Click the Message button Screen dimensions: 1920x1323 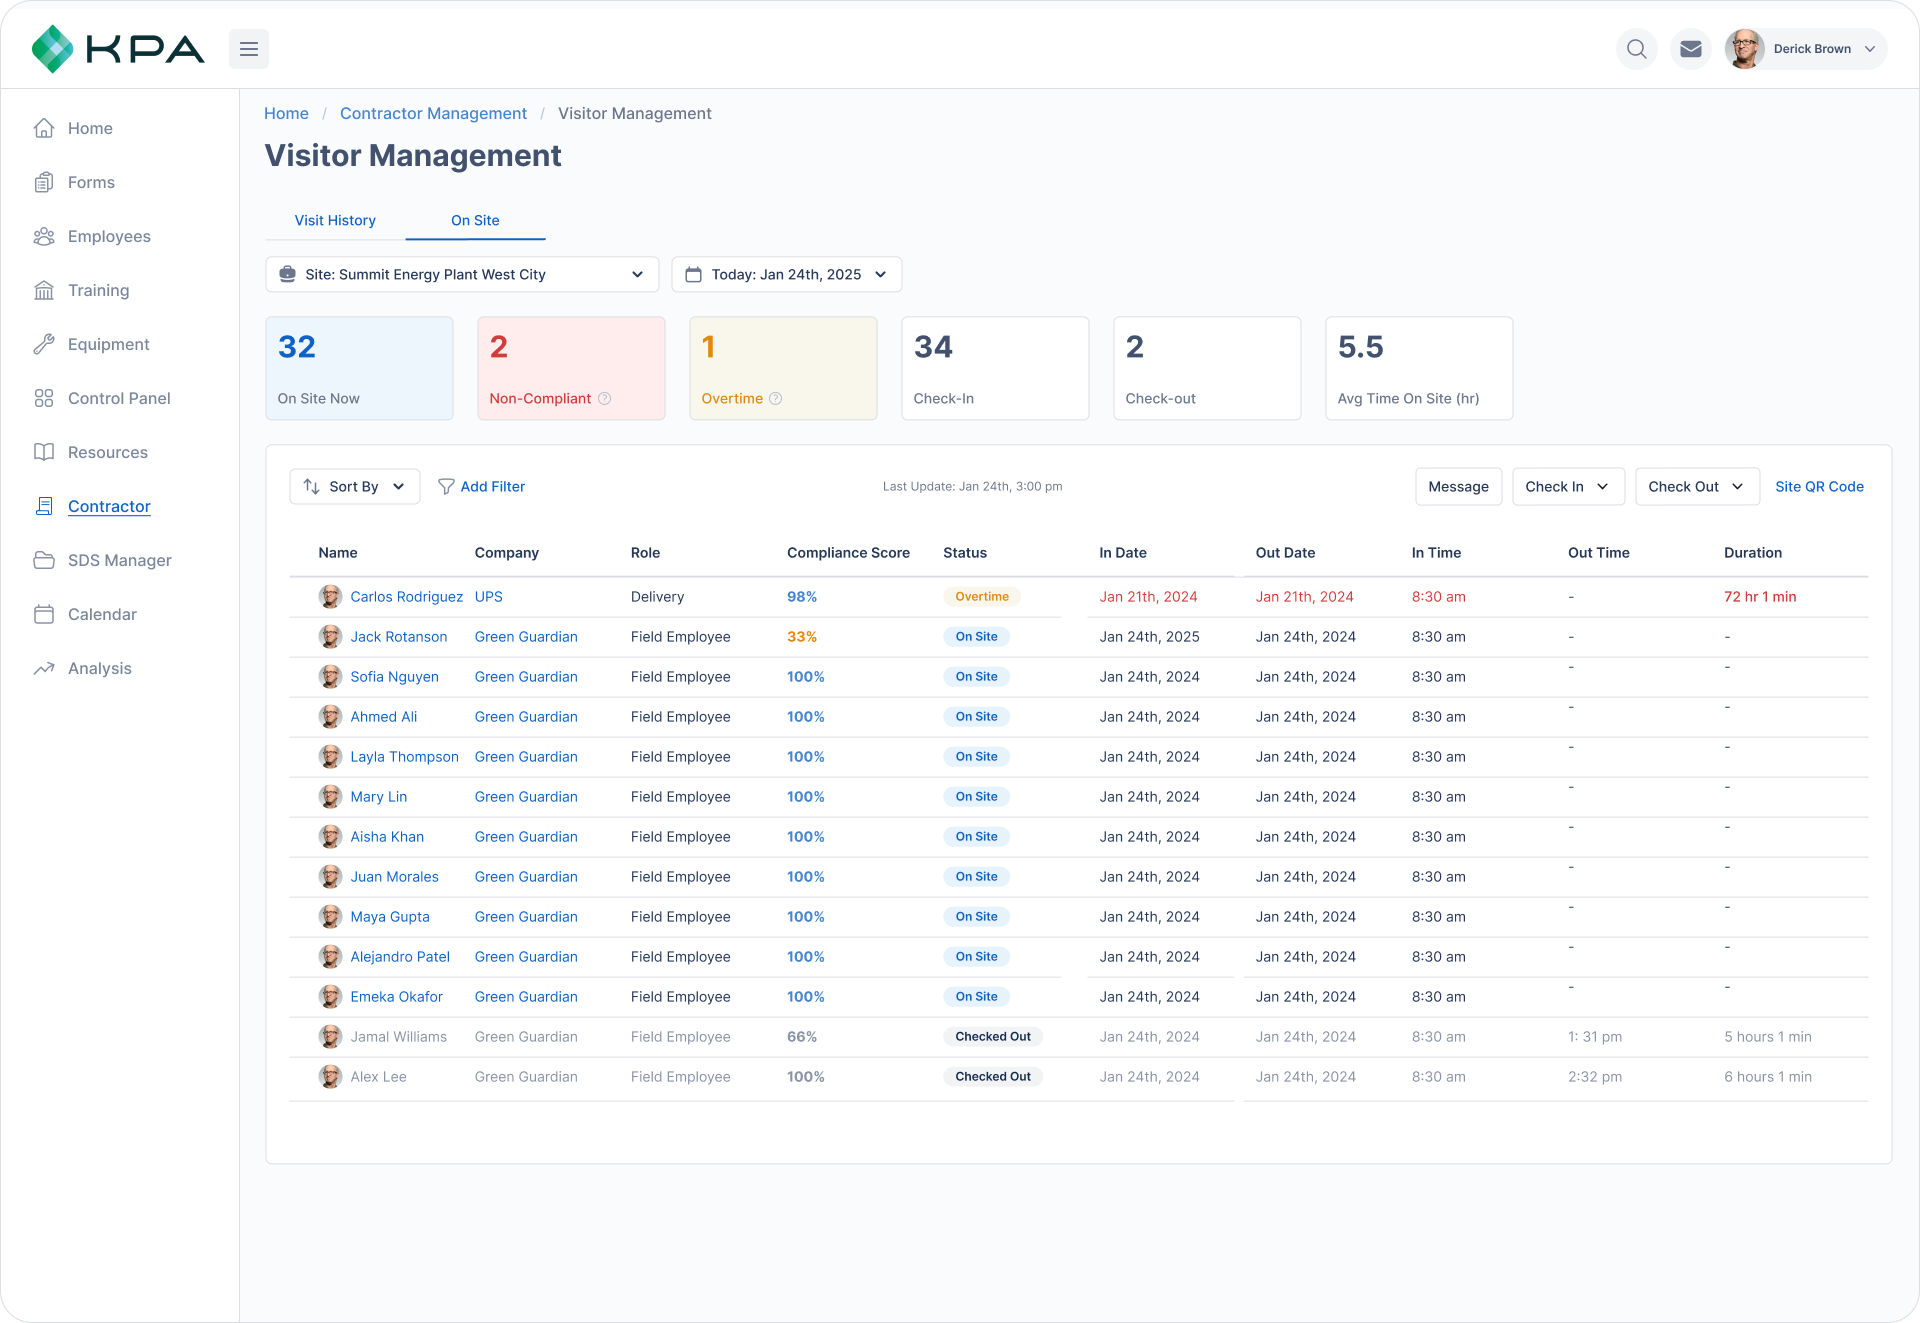(1458, 486)
